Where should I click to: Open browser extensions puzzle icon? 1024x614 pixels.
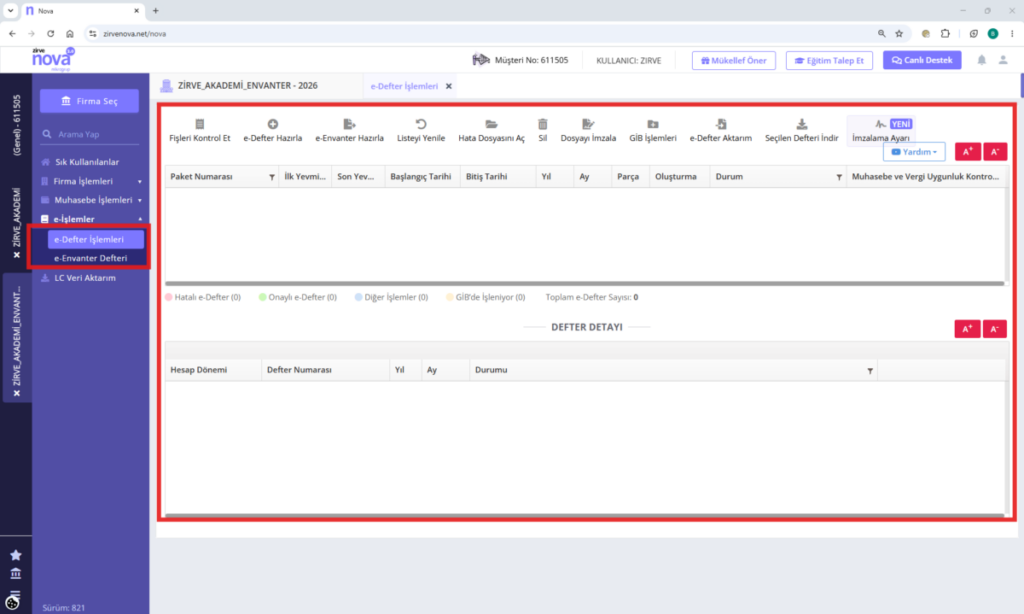[x=945, y=33]
